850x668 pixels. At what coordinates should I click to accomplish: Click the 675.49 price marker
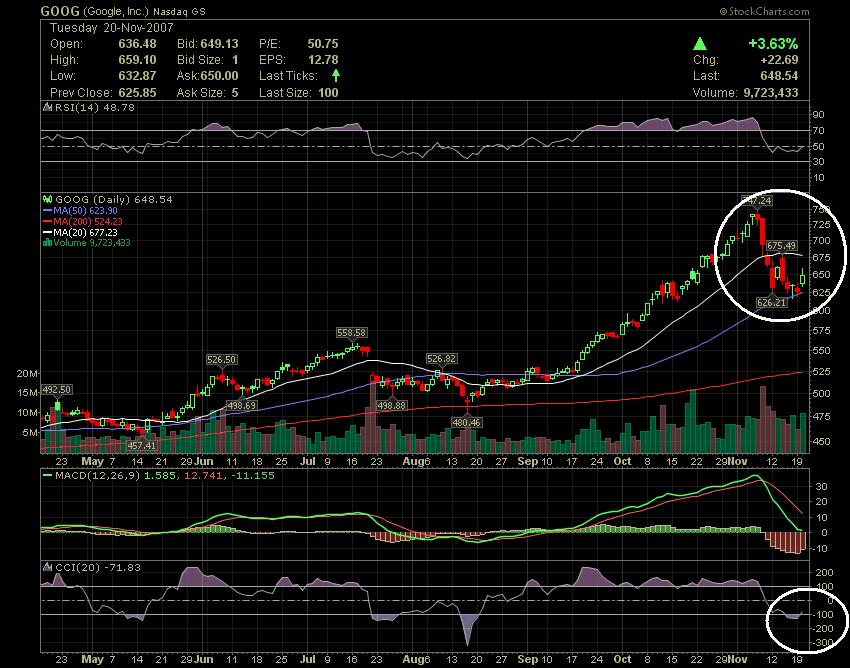coord(782,246)
